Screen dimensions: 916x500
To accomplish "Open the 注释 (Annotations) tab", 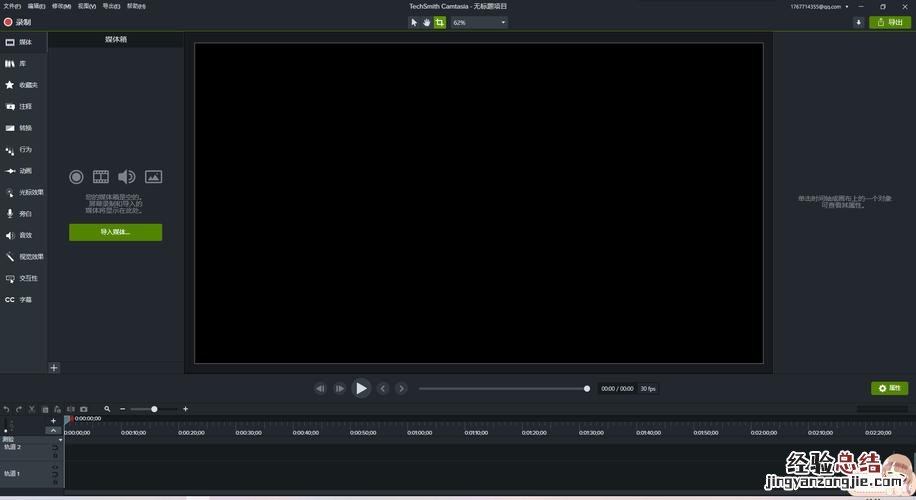I will point(23,106).
